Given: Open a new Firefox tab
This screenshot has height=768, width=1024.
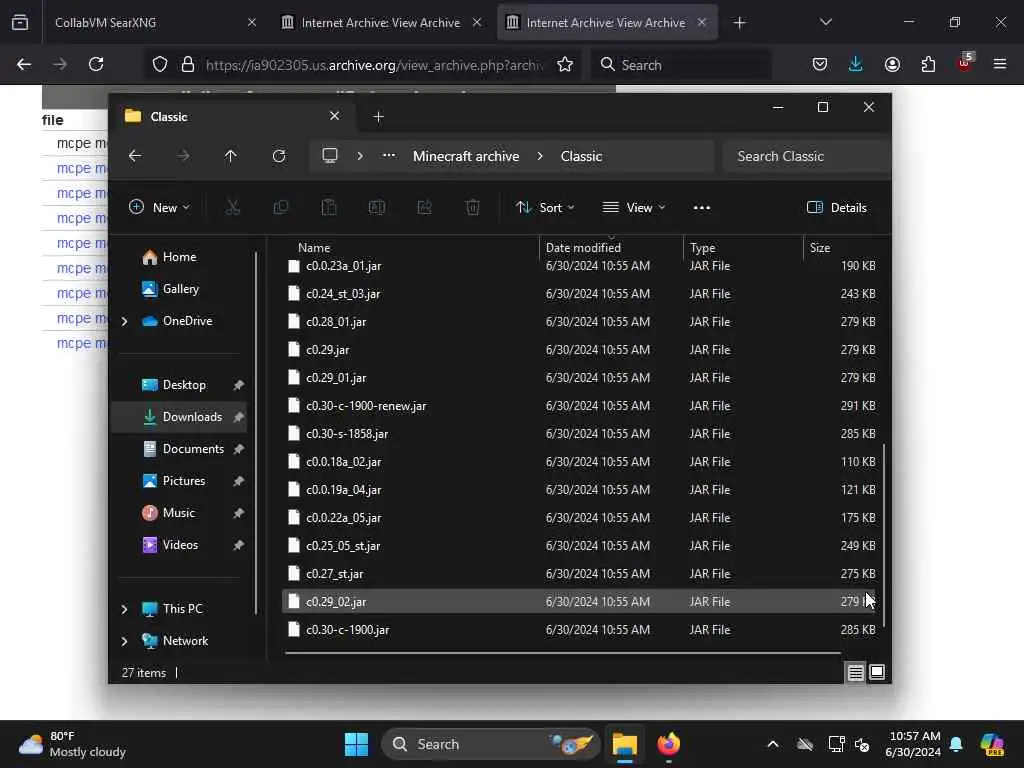Looking at the screenshot, I should (739, 23).
